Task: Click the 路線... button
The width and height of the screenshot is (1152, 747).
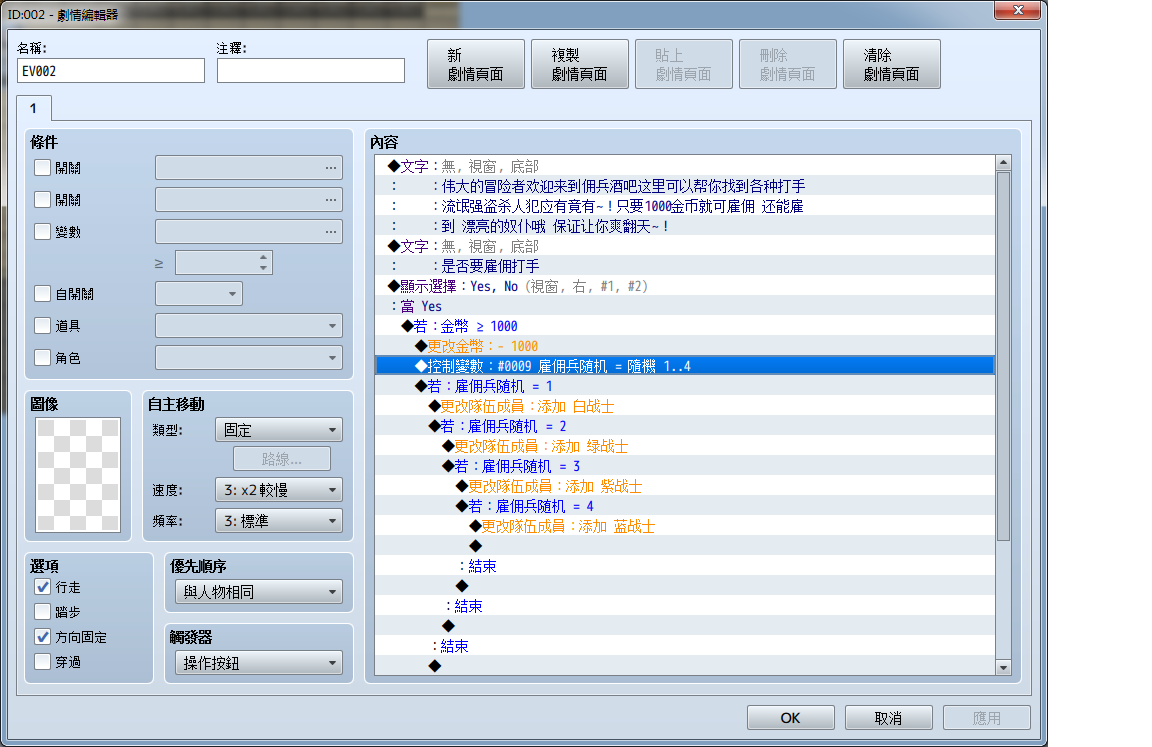Action: click(x=282, y=459)
